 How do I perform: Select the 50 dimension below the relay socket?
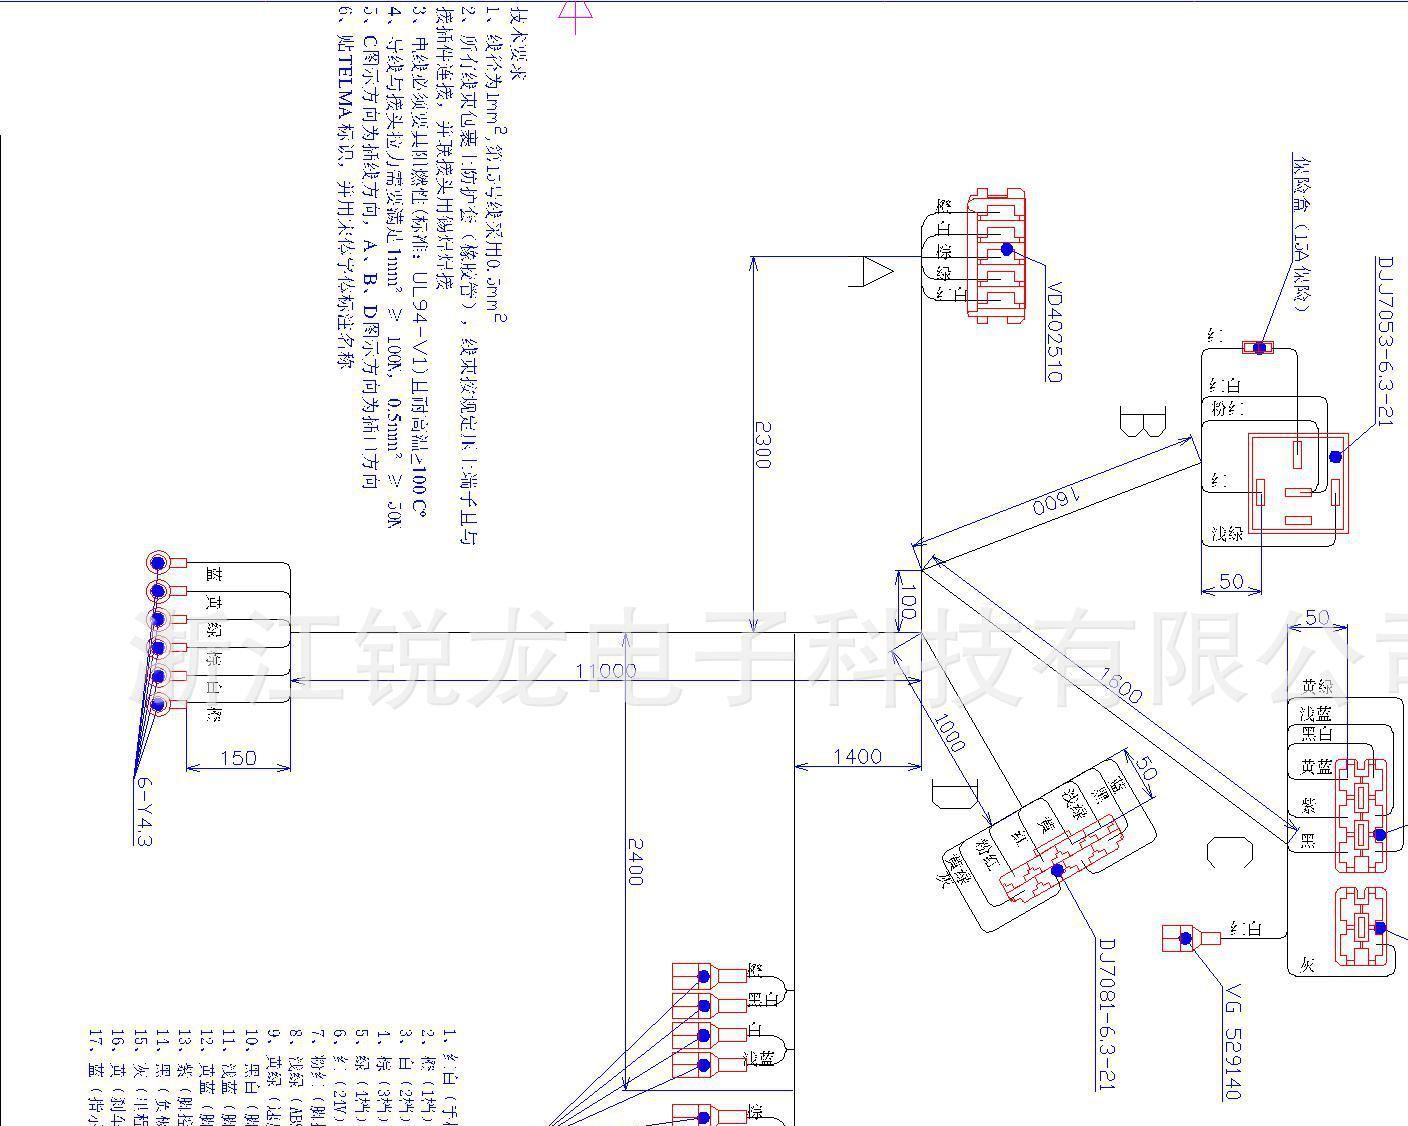(1232, 581)
